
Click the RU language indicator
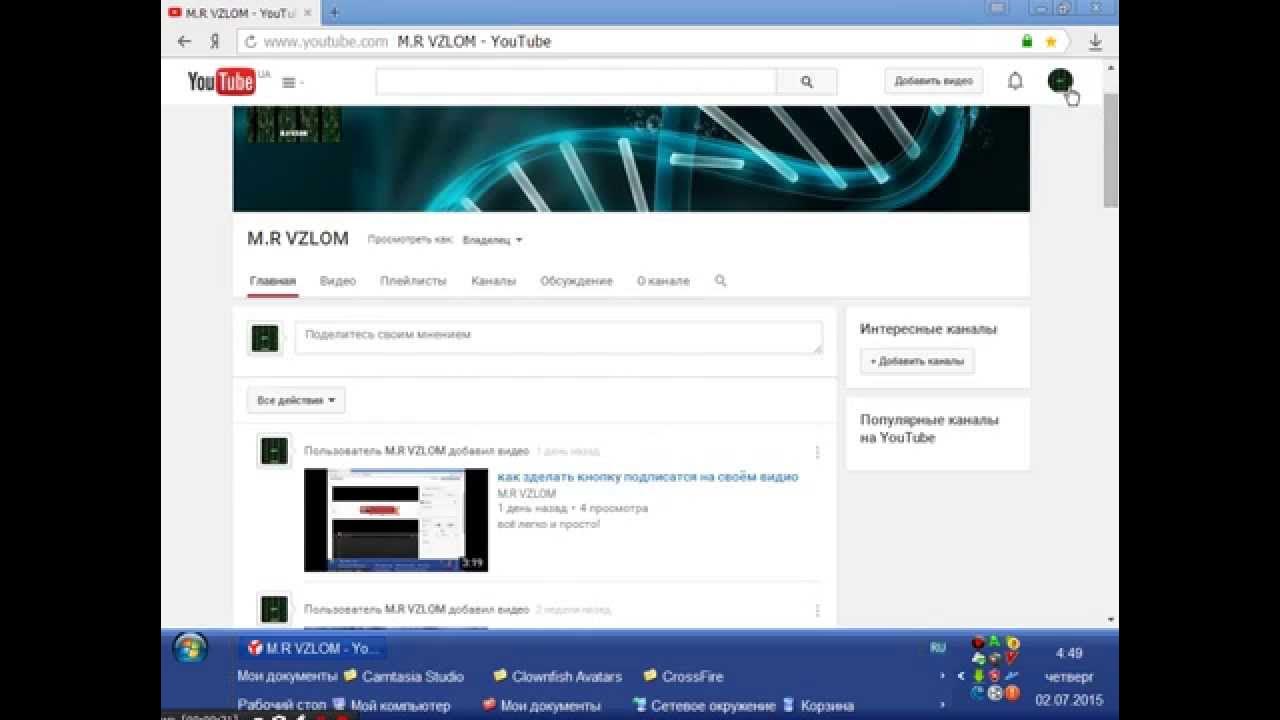click(x=938, y=648)
